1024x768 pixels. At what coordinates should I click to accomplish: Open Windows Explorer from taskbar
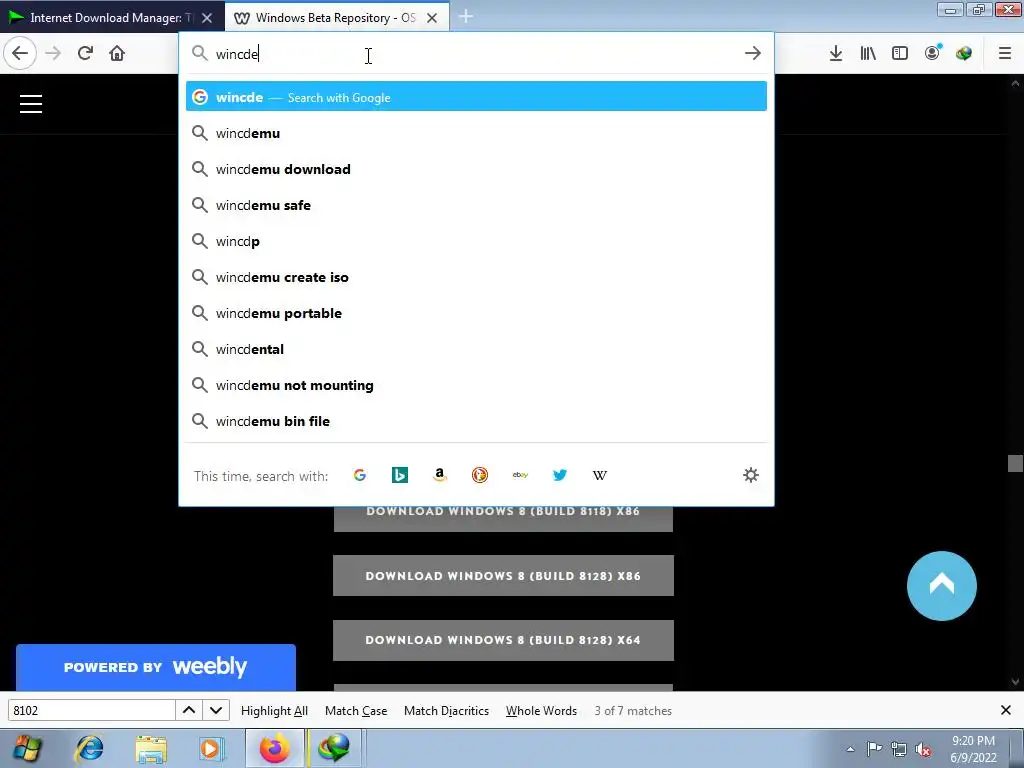151,748
